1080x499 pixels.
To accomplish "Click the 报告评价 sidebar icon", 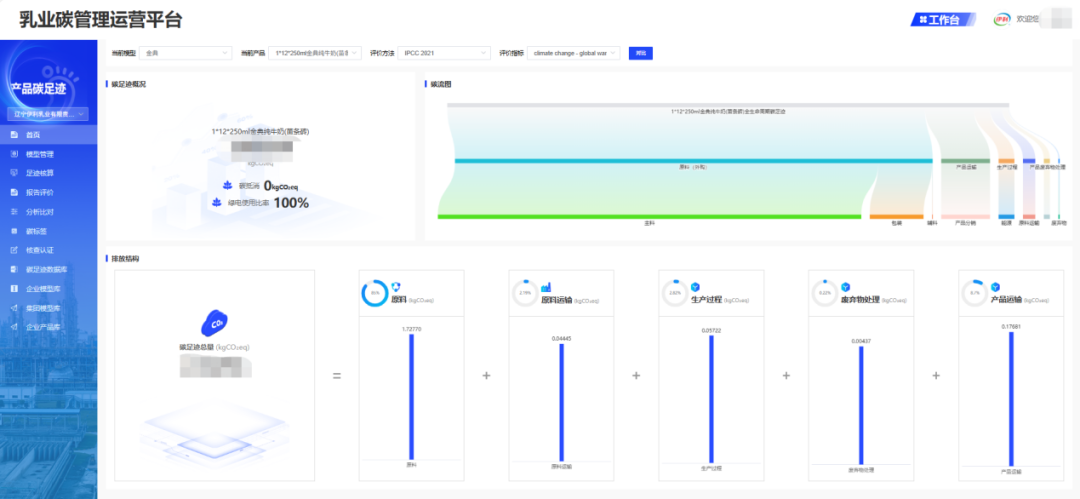I will pyautogui.click(x=13, y=192).
